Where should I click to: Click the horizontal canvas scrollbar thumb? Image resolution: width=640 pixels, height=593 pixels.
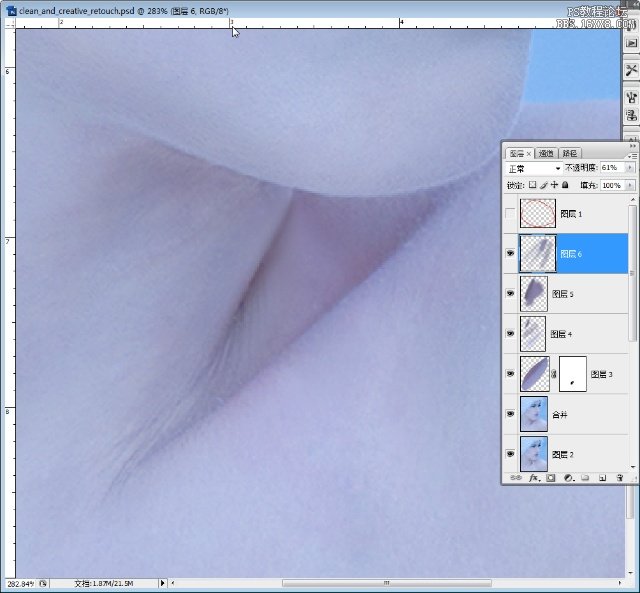[x=386, y=583]
